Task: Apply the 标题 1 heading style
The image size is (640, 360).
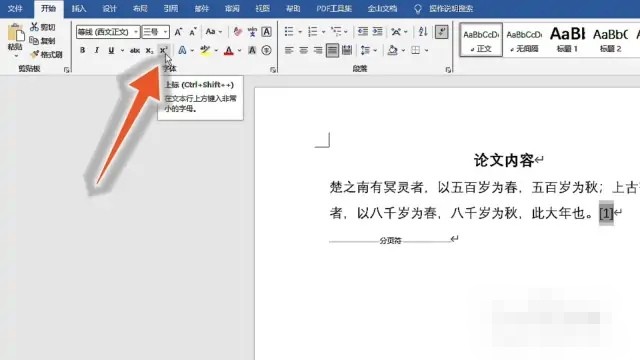Action: pos(567,40)
